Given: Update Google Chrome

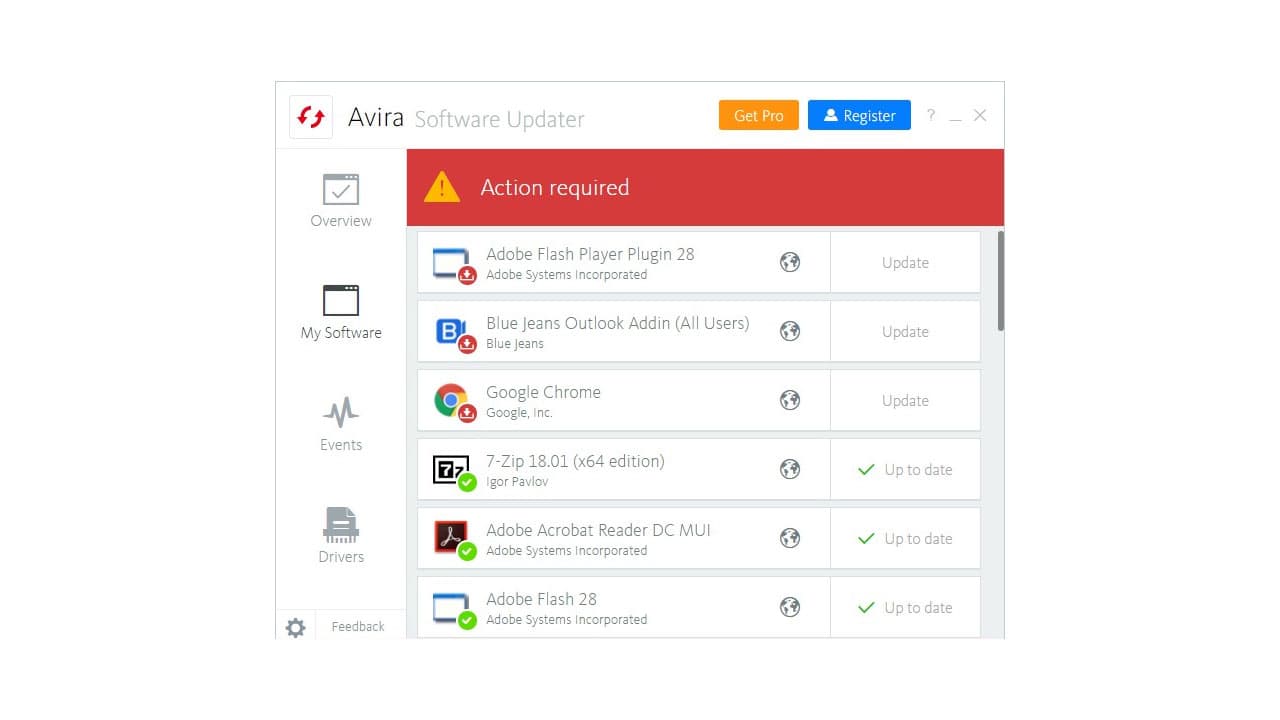Looking at the screenshot, I should click(x=904, y=400).
